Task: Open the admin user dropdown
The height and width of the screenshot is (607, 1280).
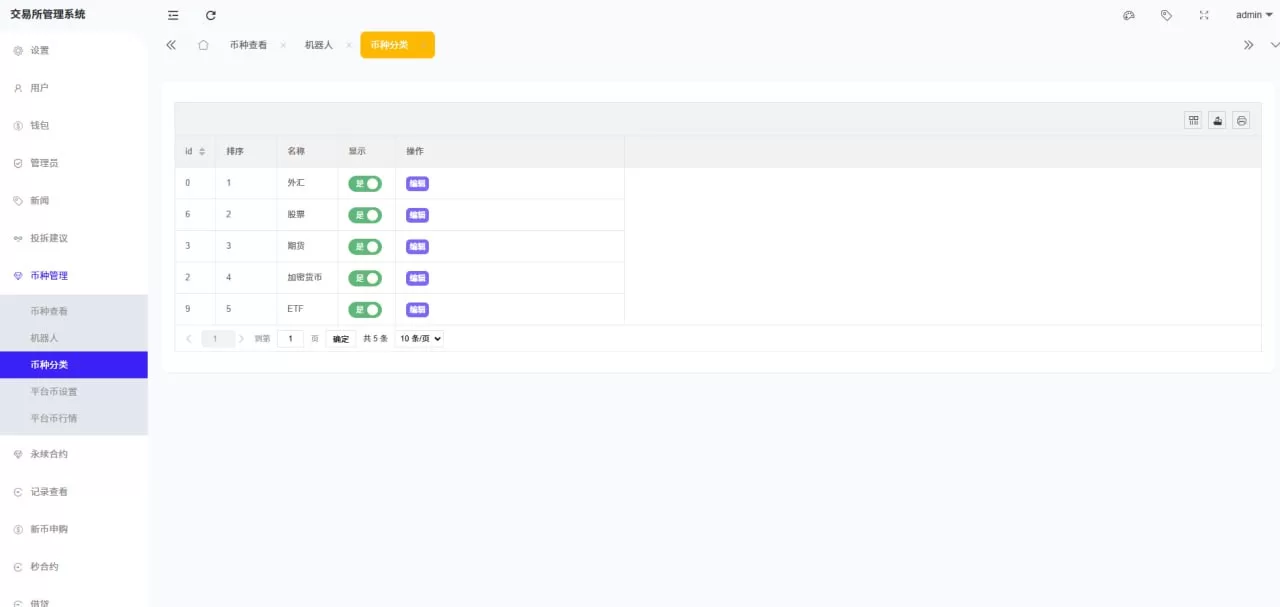Action: tap(1254, 15)
